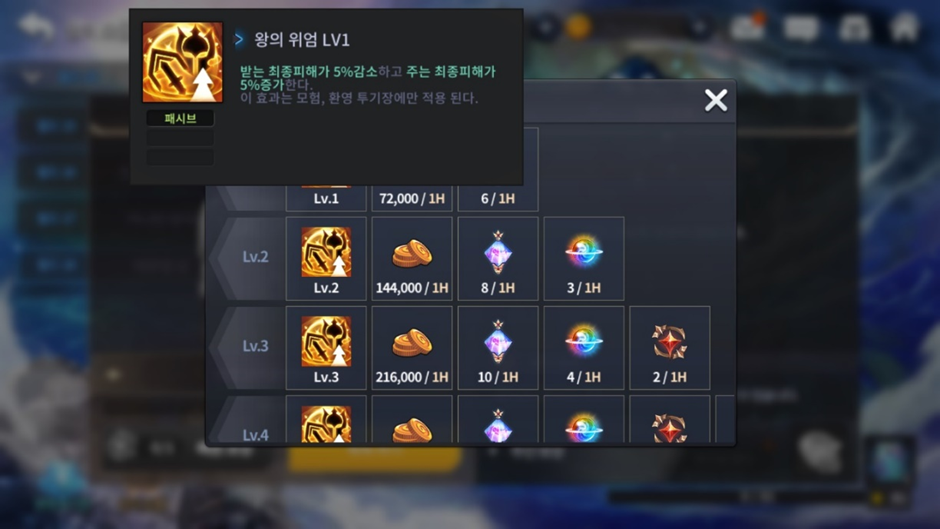Select the Lv.2 row label

point(255,257)
